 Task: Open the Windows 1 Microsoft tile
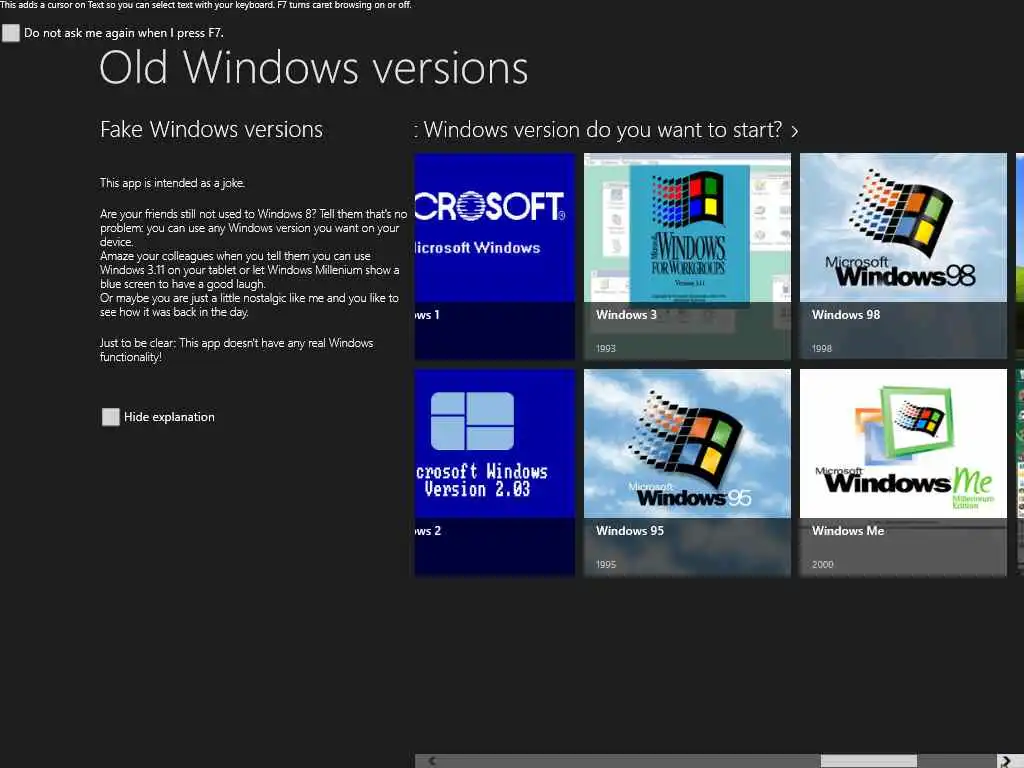click(494, 256)
